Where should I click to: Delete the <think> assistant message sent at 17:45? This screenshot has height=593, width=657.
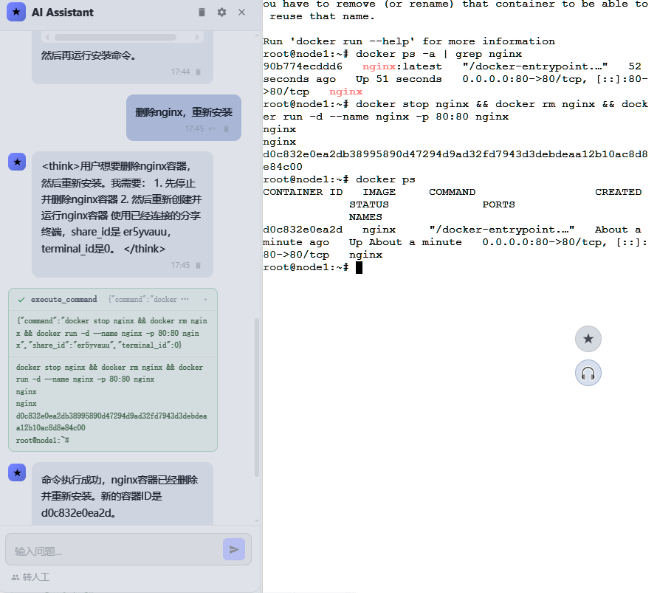pyautogui.click(x=198, y=265)
